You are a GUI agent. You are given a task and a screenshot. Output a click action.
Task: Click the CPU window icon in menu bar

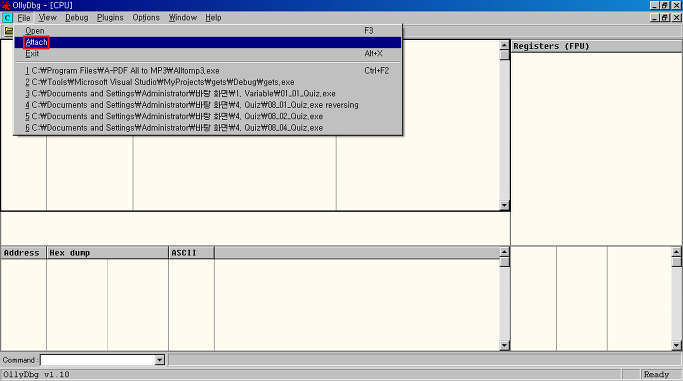(7, 18)
